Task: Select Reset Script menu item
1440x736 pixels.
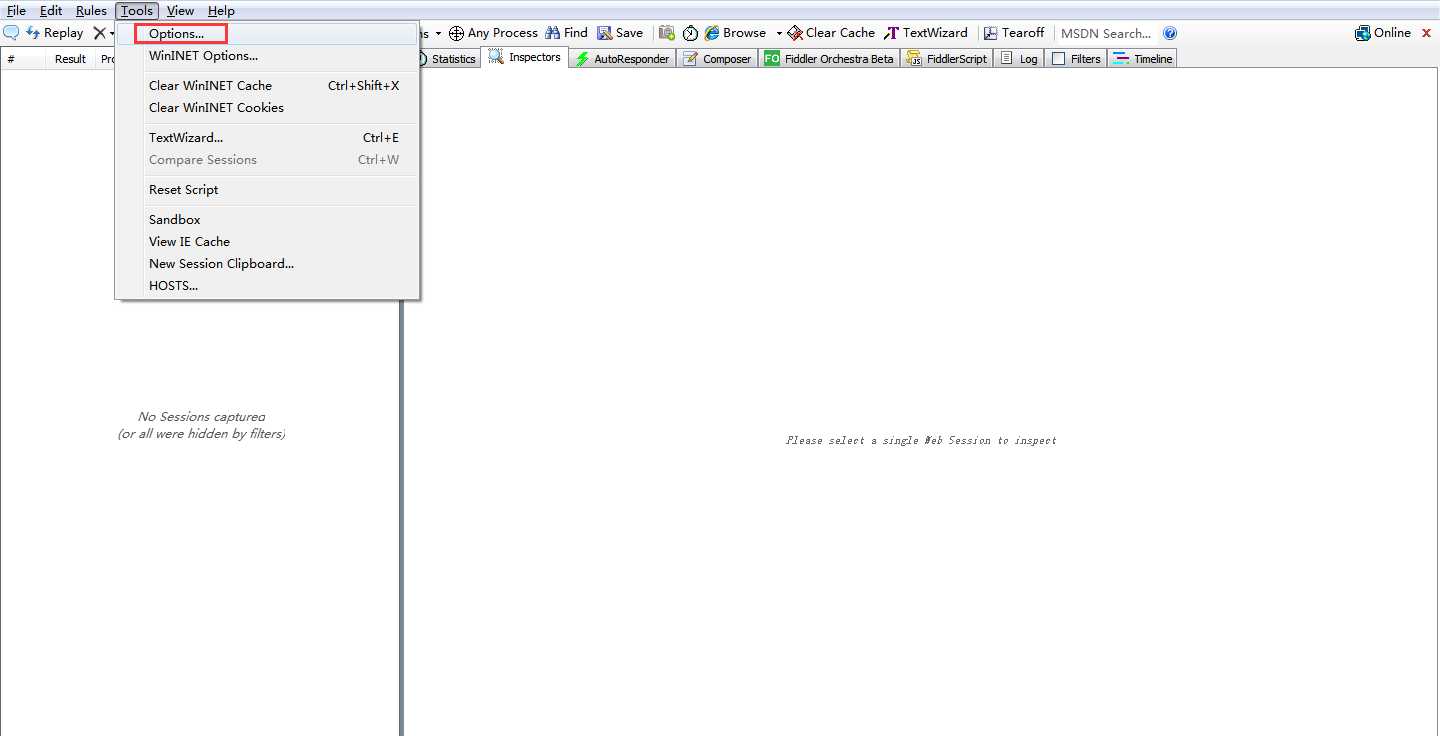Action: coord(267,190)
